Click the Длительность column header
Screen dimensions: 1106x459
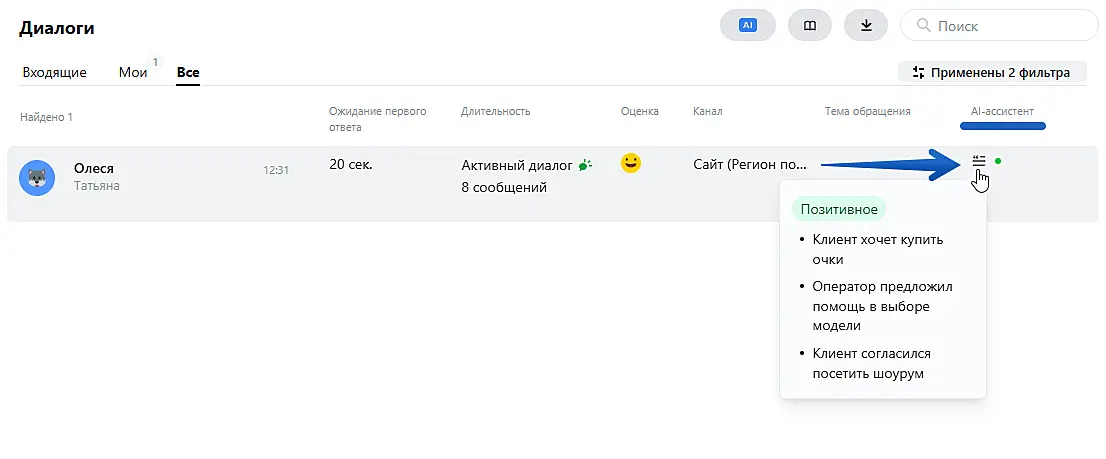(496, 111)
